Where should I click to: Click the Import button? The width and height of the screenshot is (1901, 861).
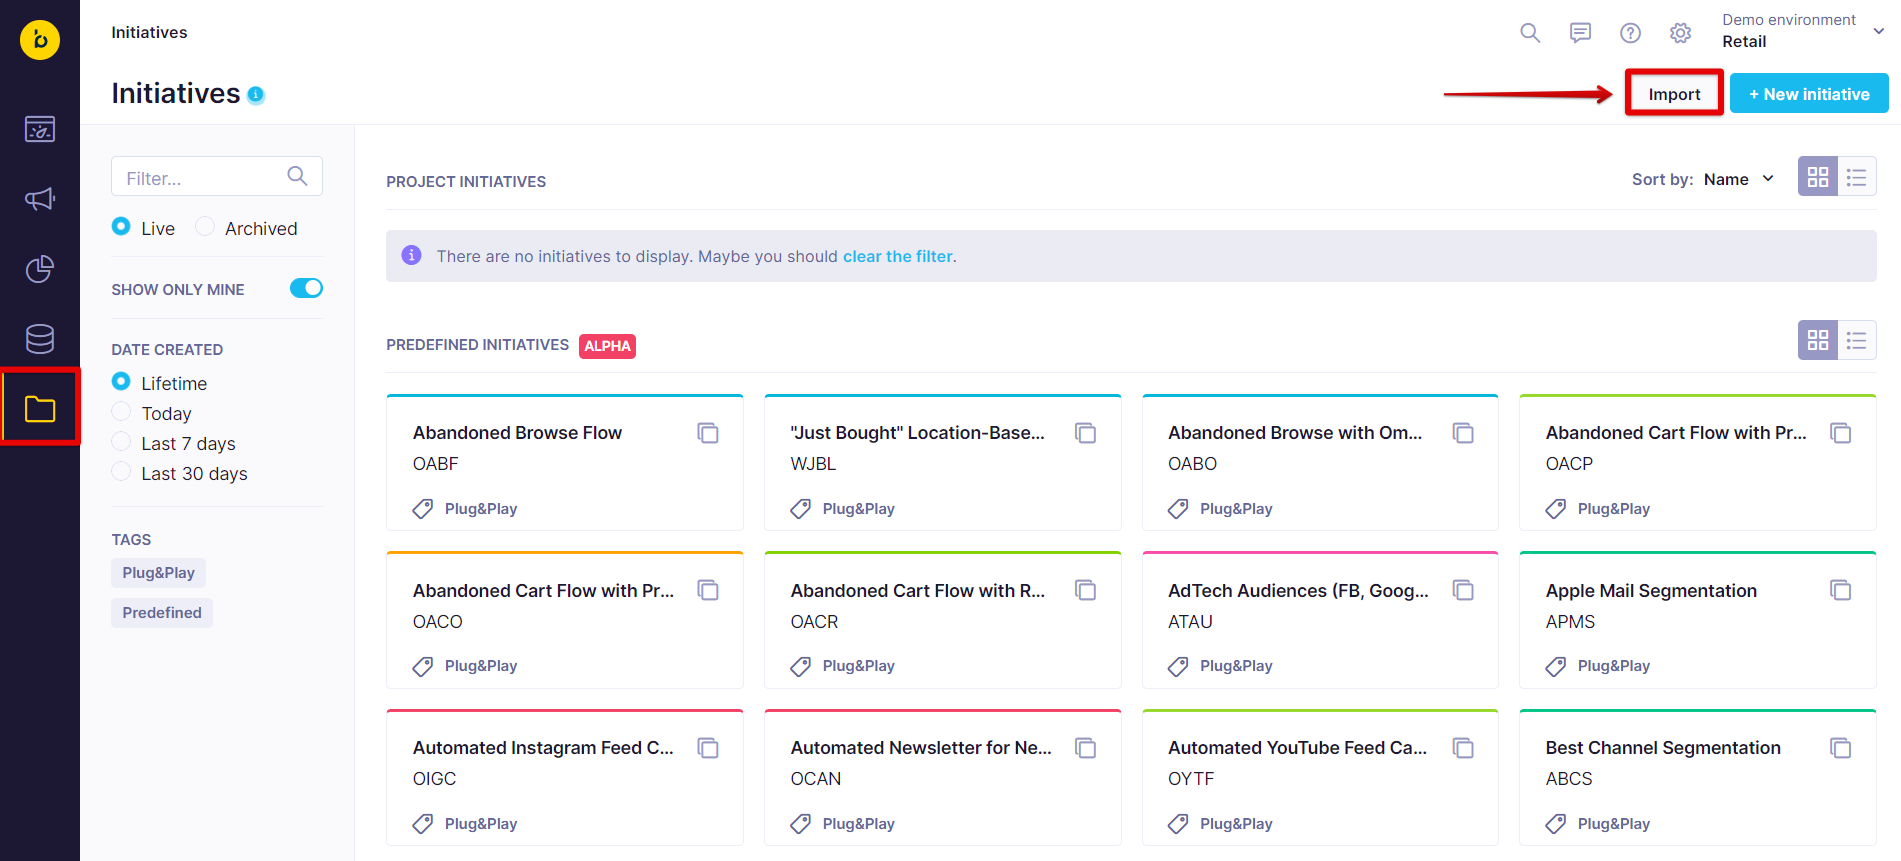1674,94
